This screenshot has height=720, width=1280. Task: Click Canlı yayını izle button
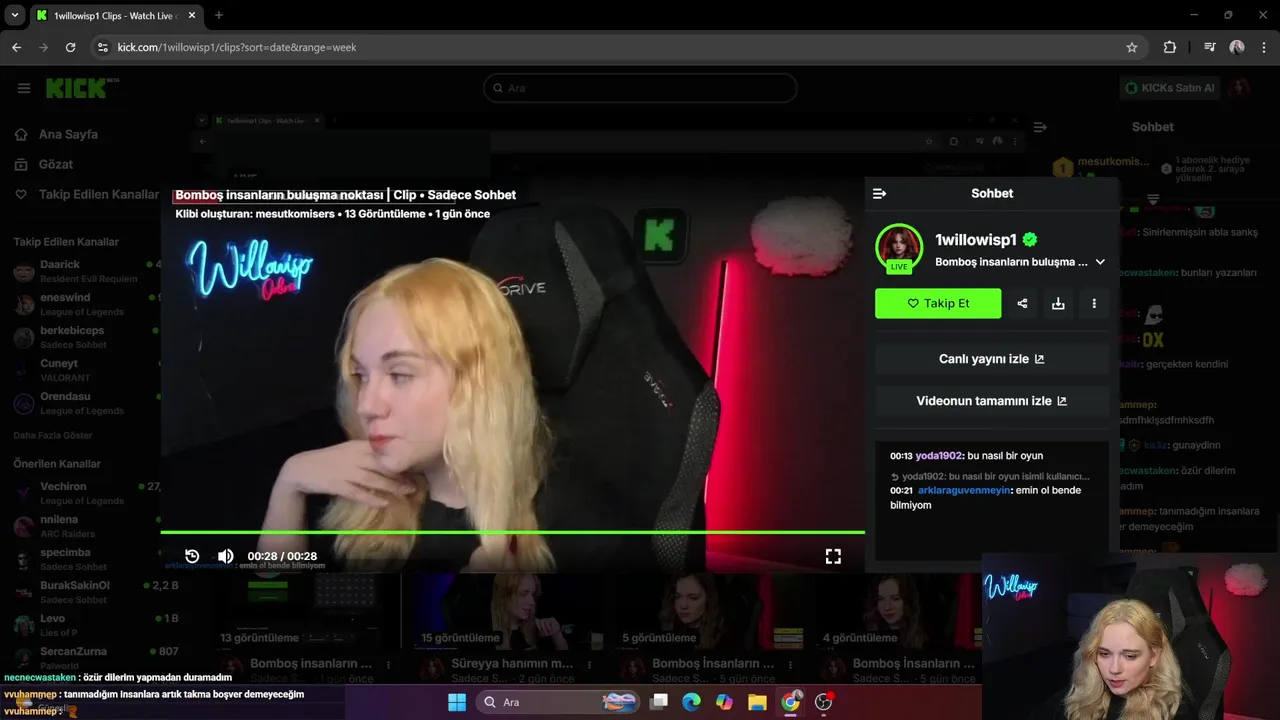pyautogui.click(x=992, y=359)
